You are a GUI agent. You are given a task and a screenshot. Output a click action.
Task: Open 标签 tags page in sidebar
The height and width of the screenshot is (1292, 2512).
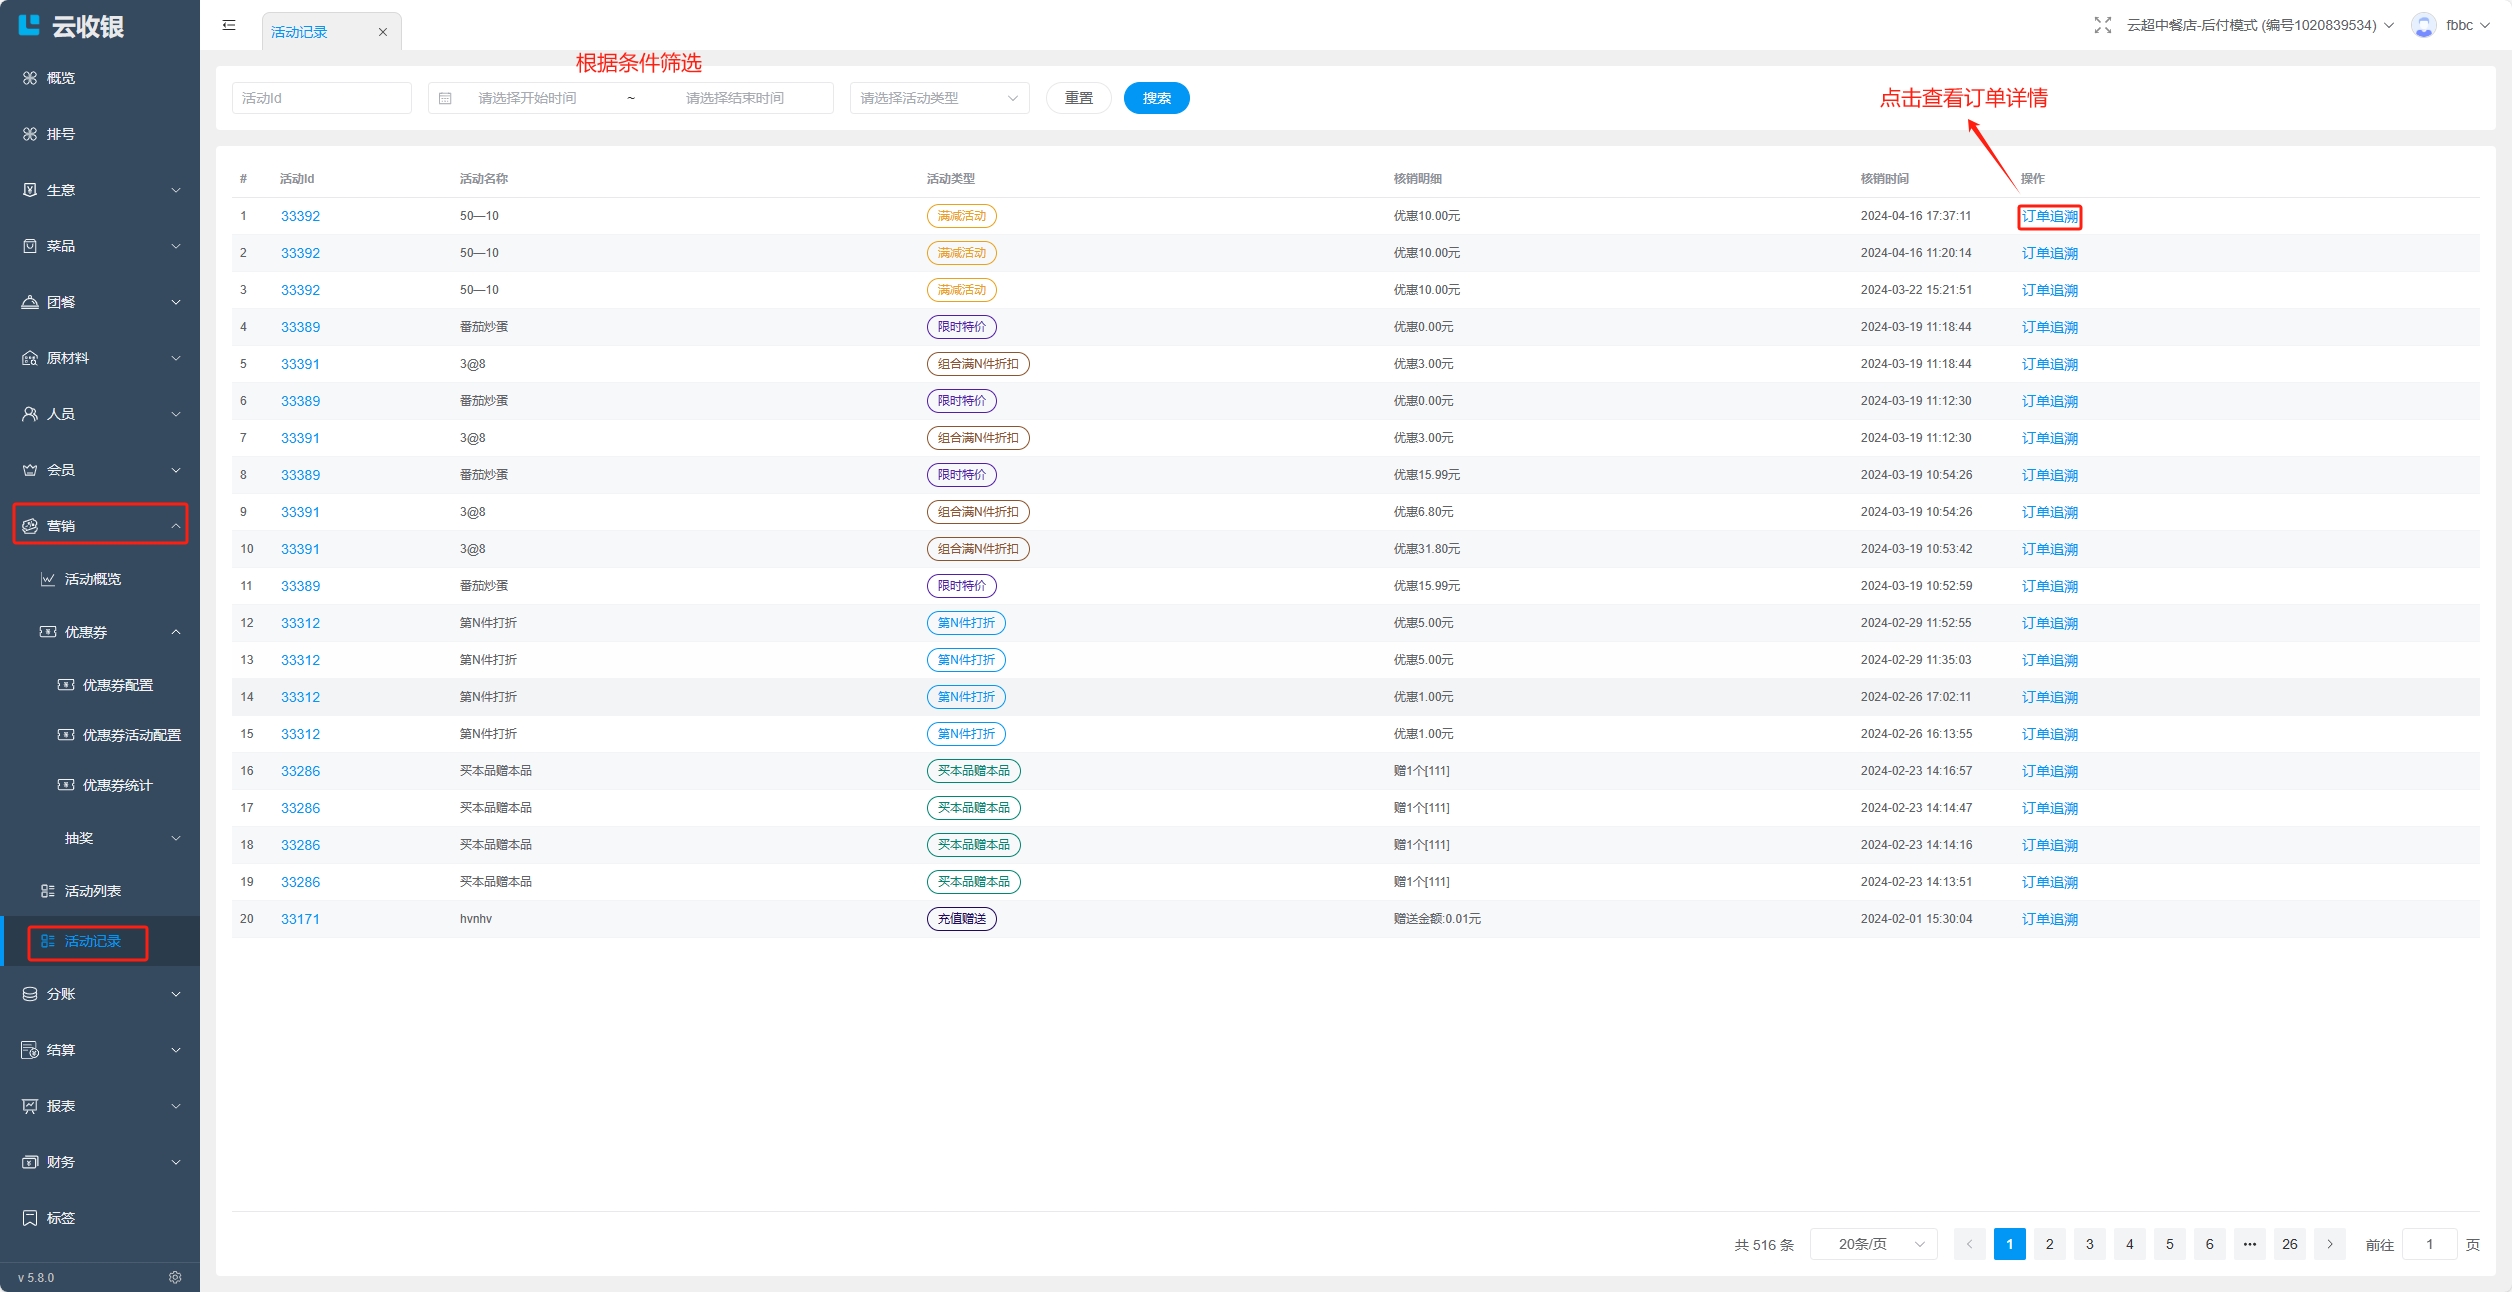pos(60,1218)
